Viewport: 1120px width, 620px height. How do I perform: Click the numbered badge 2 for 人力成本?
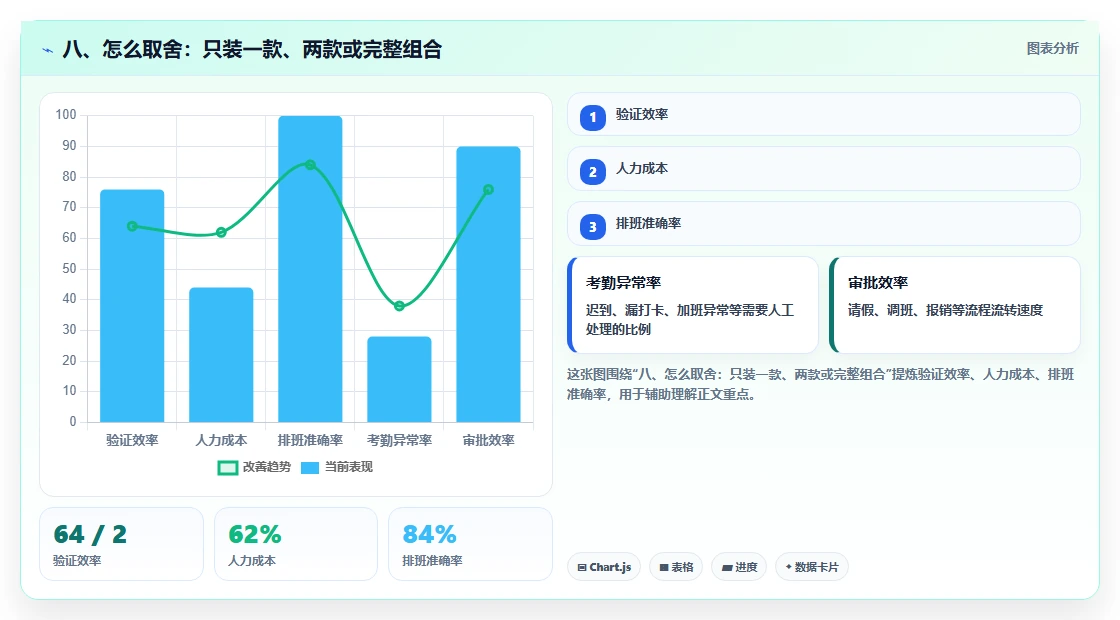point(592,171)
